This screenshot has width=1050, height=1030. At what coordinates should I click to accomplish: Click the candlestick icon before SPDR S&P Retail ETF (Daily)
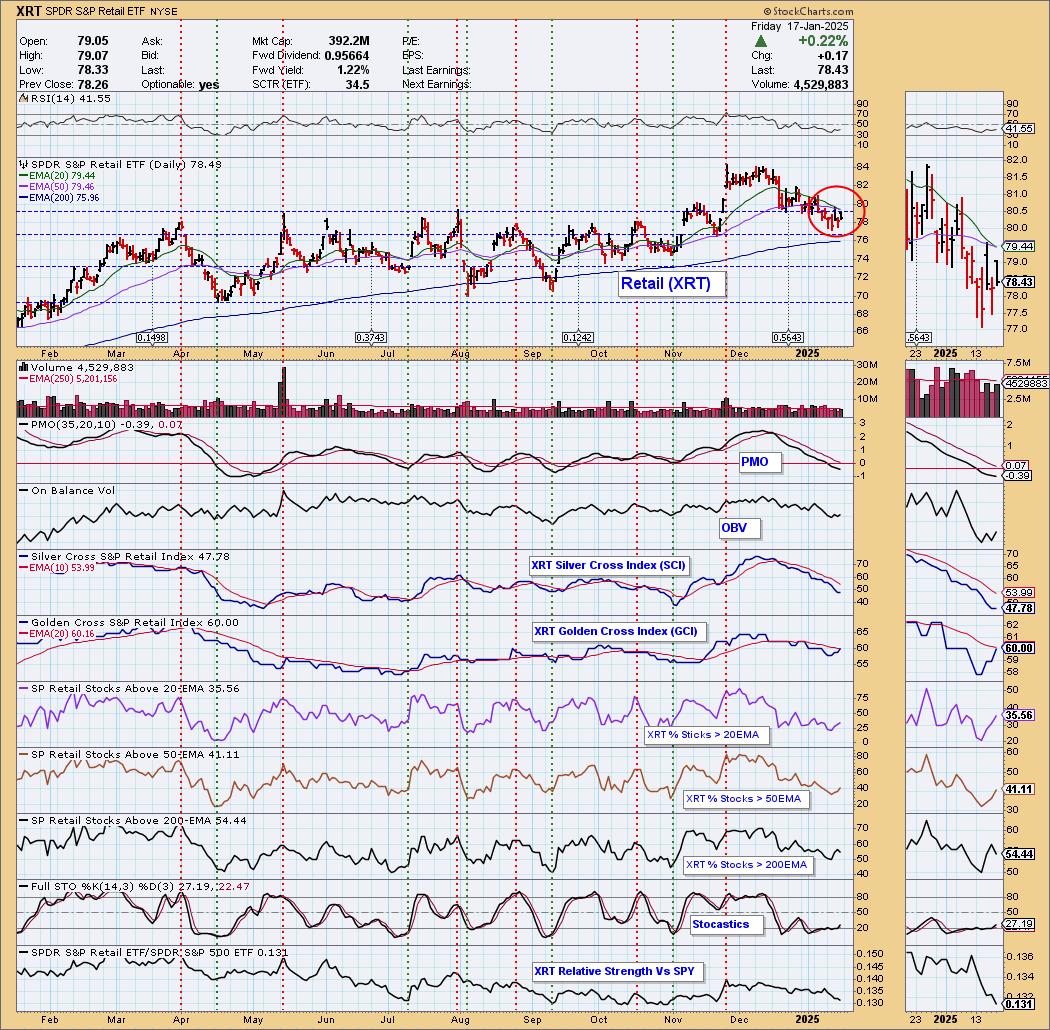click(x=24, y=165)
